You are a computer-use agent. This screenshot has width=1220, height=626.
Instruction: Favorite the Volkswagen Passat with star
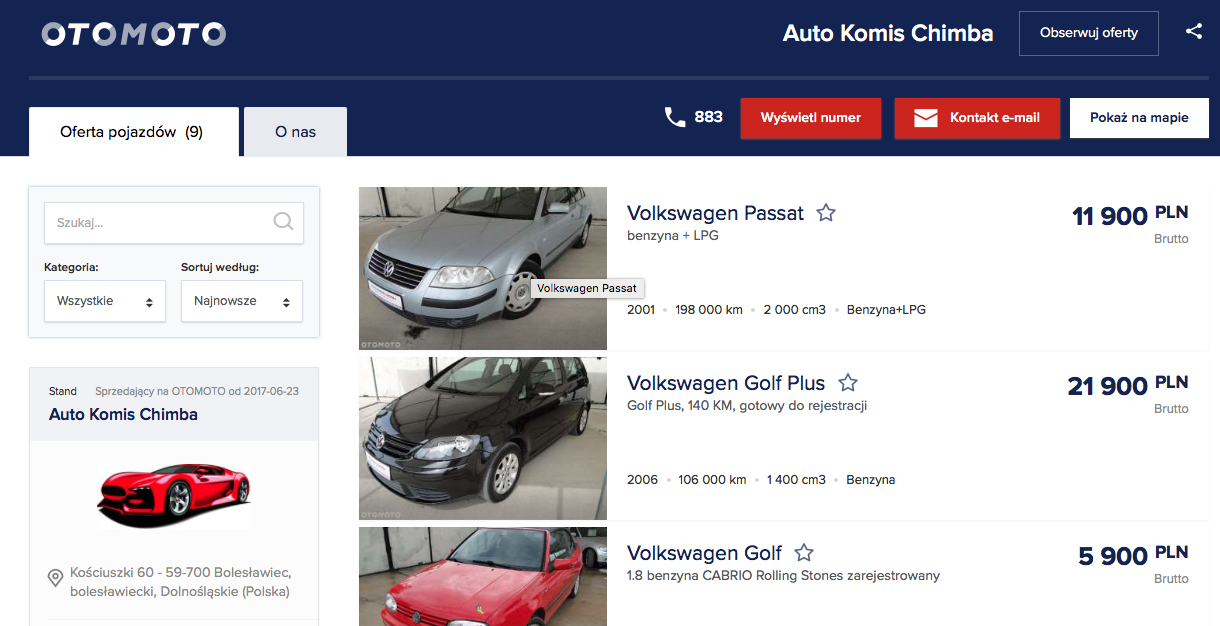click(x=826, y=213)
